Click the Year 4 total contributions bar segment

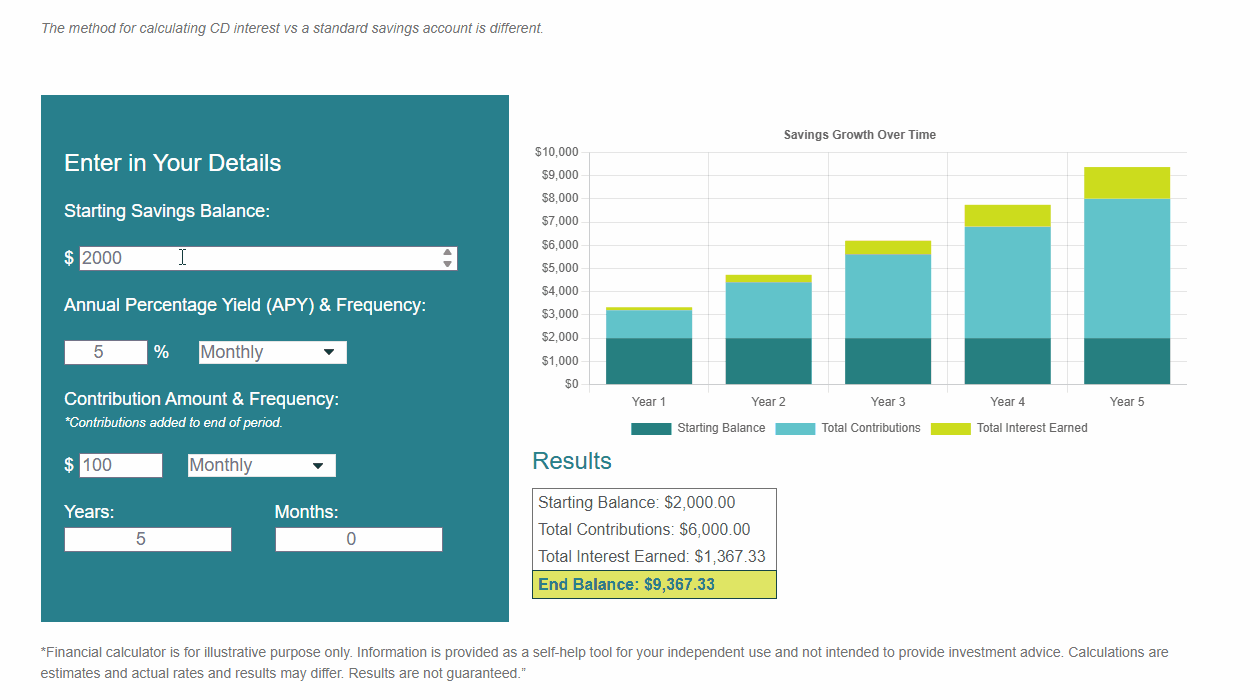pyautogui.click(x=1007, y=282)
